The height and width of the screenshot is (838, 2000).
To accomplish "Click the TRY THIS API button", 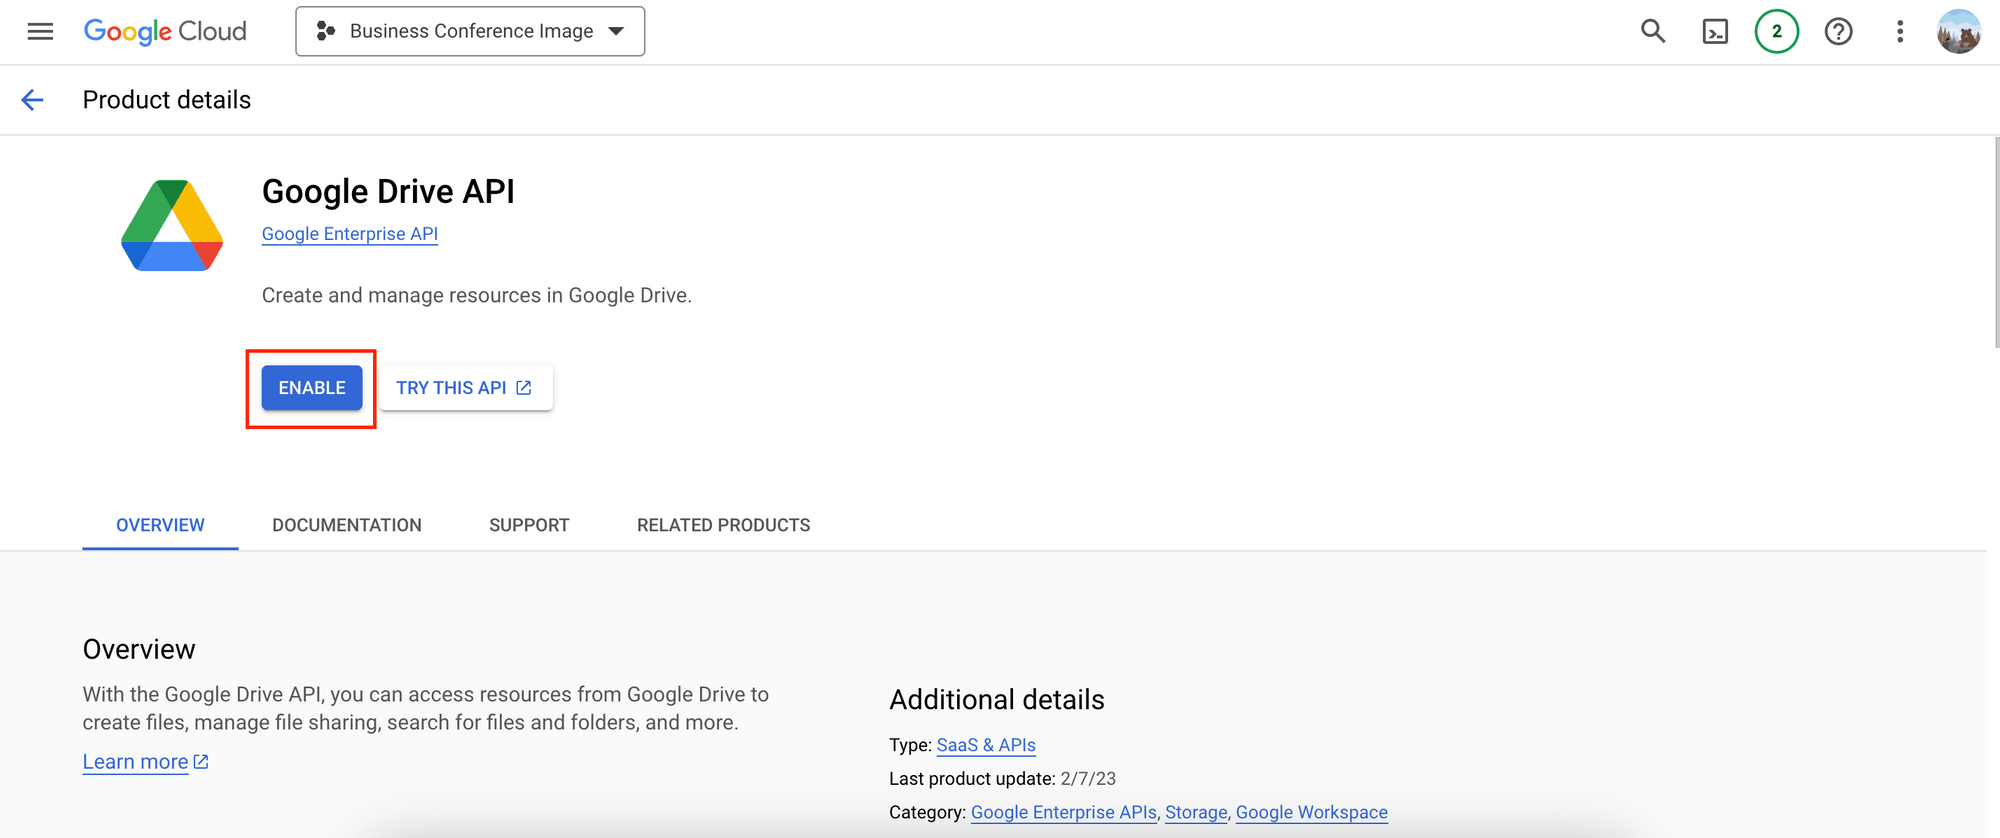I will (466, 388).
